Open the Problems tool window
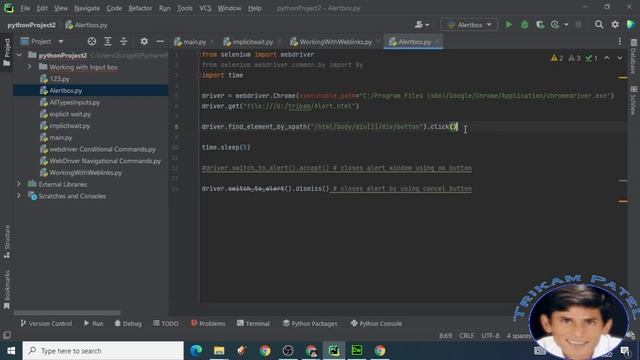Viewport: 640px width, 360px height. [x=208, y=324]
